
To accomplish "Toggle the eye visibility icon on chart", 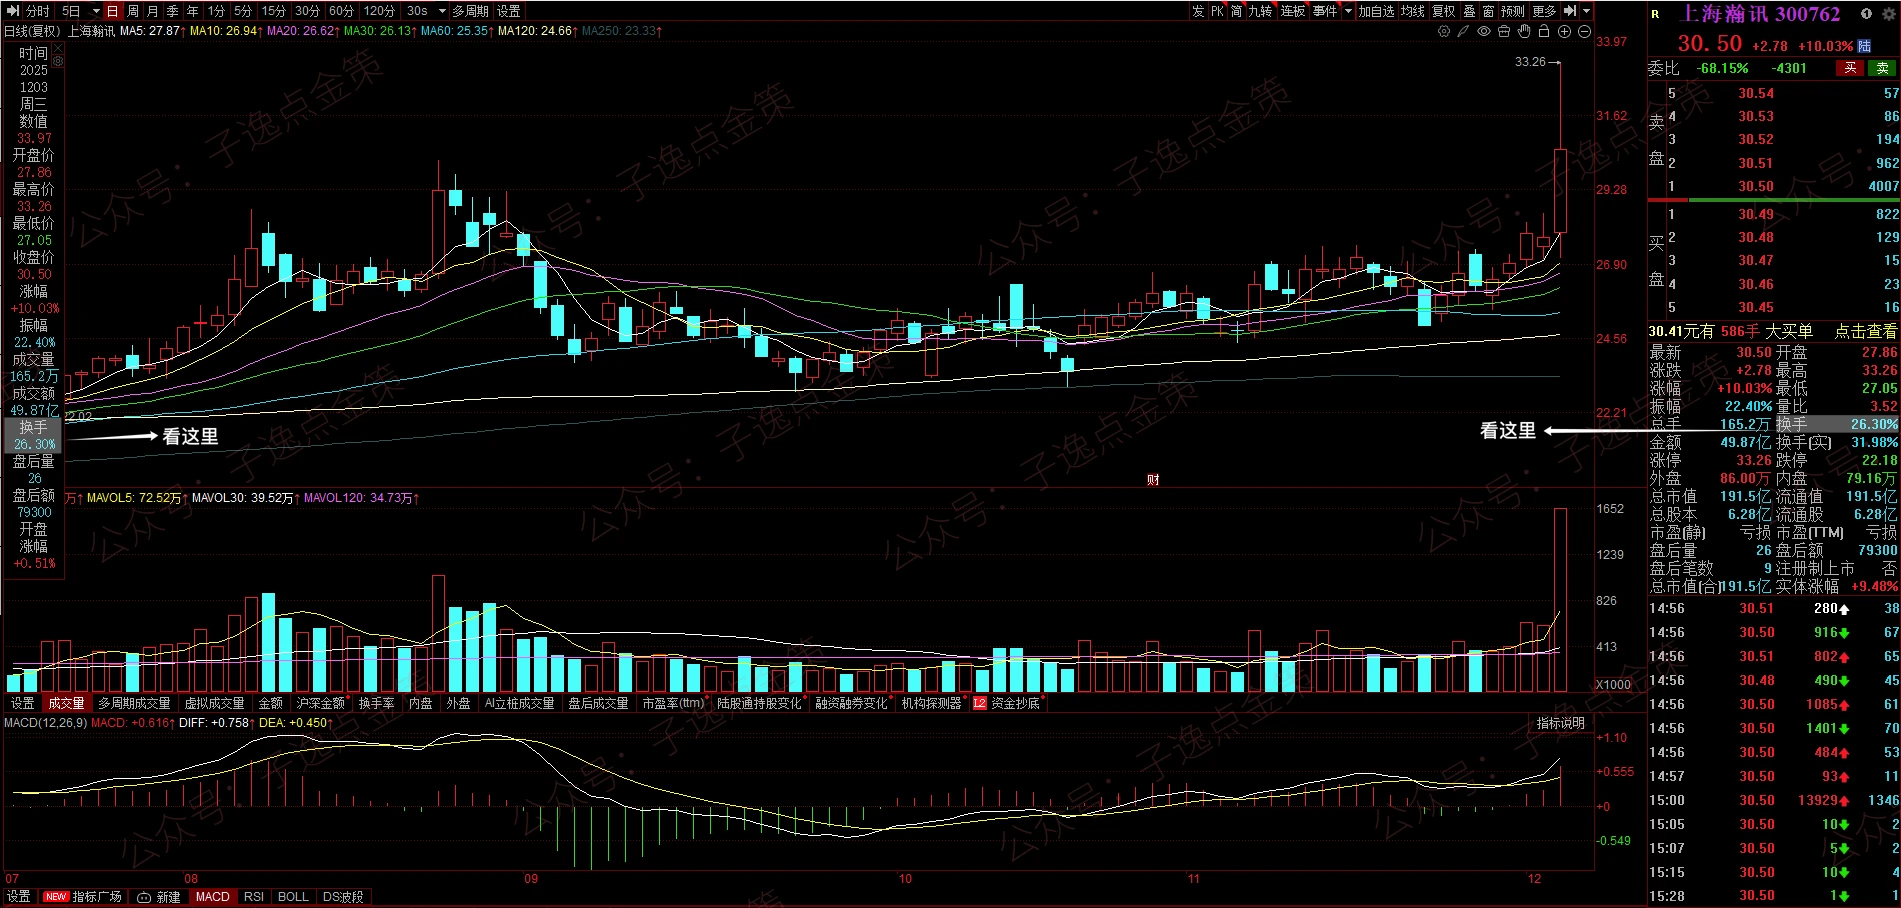I will pos(1484,31).
